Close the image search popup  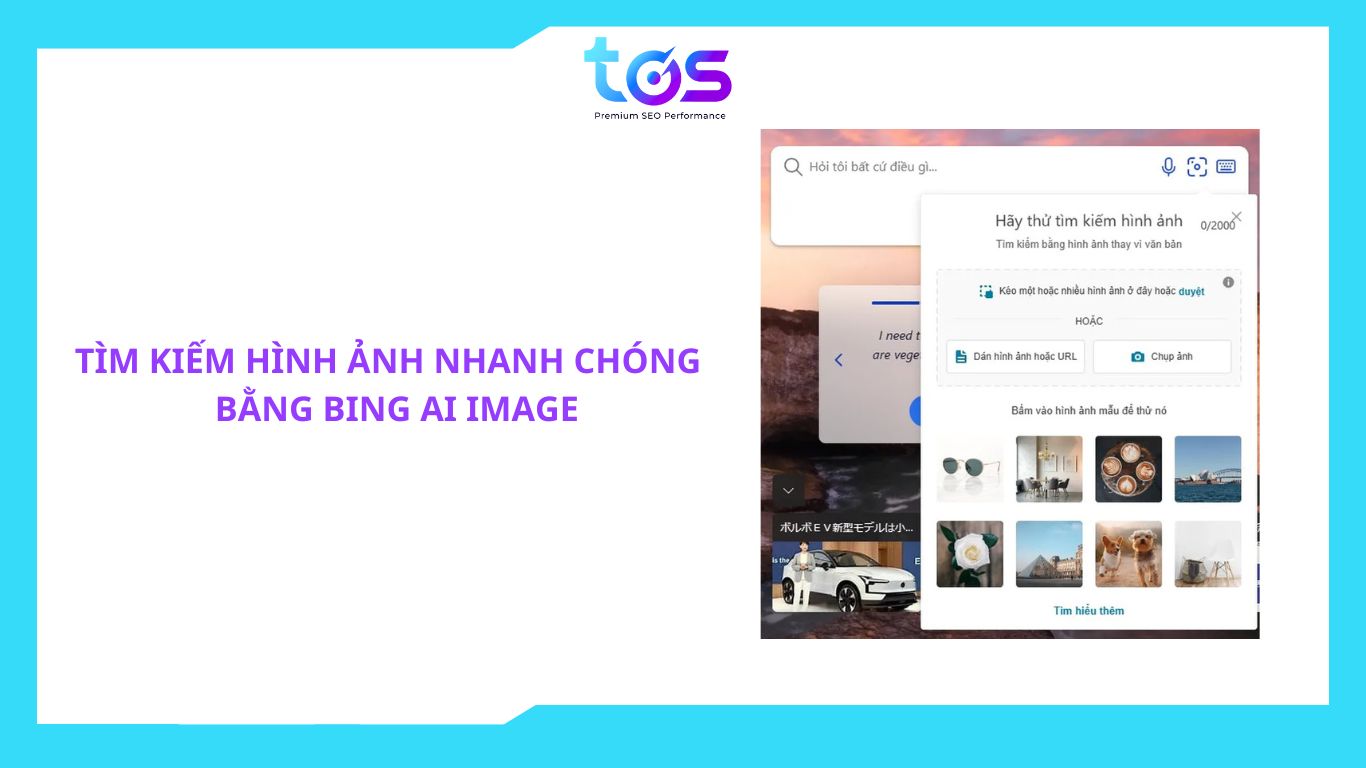1236,216
